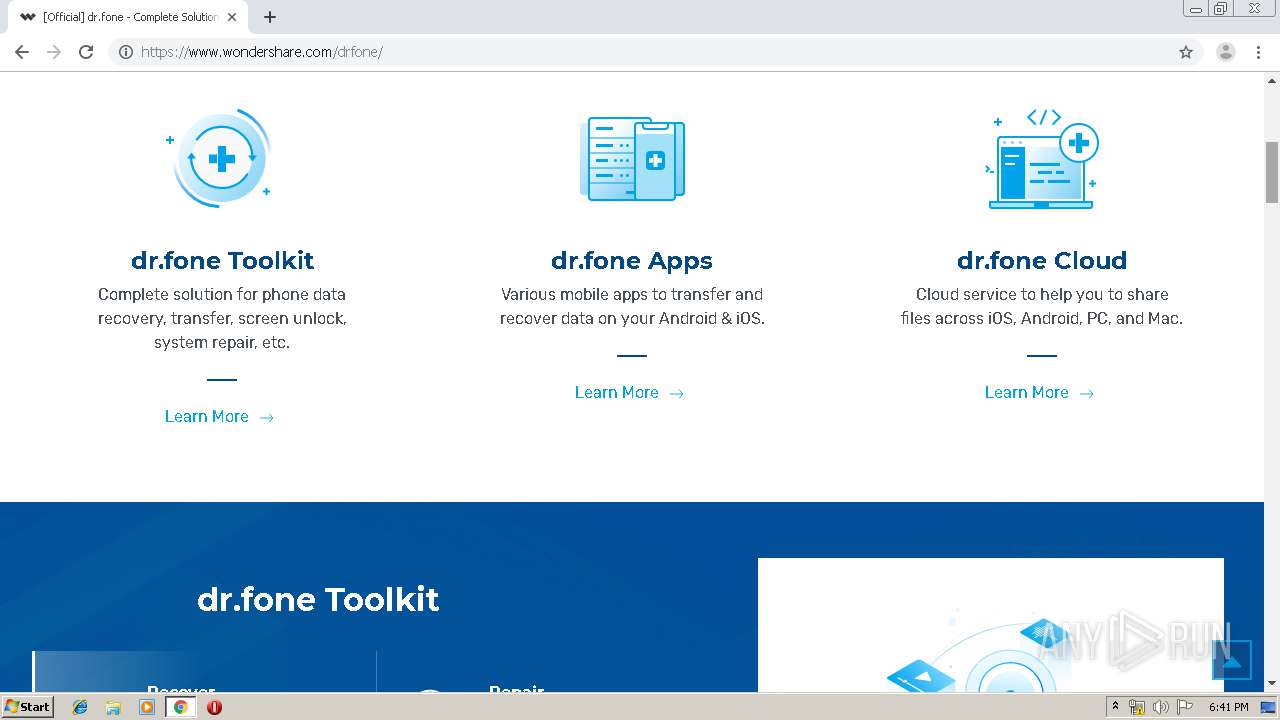View site information icon in address bar
Screen dimensions: 1280x720
tap(126, 52)
